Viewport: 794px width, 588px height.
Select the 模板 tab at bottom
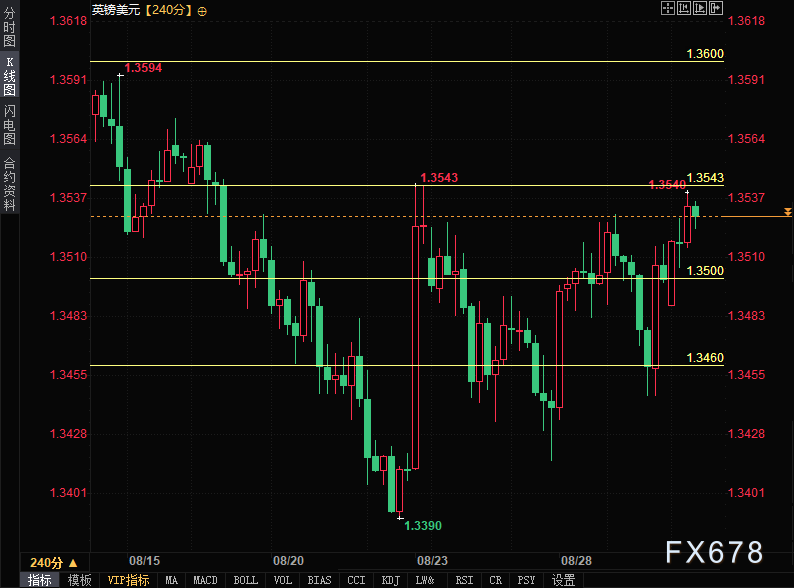tap(80, 580)
